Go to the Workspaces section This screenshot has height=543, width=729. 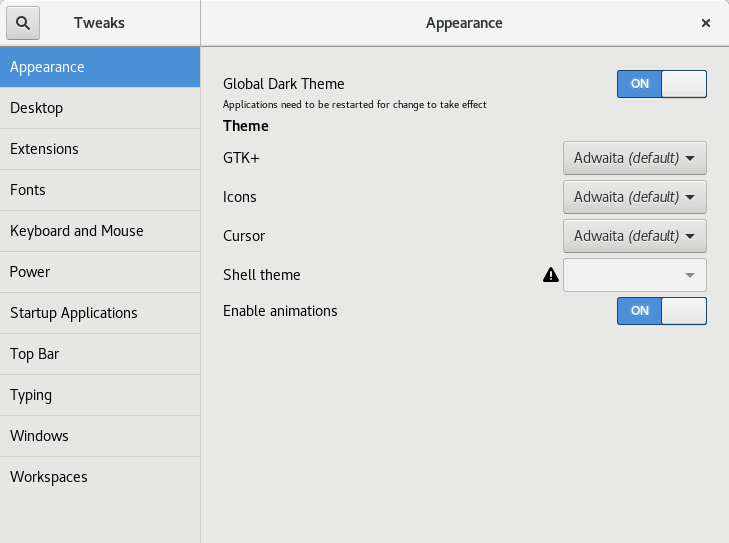pyautogui.click(x=100, y=477)
